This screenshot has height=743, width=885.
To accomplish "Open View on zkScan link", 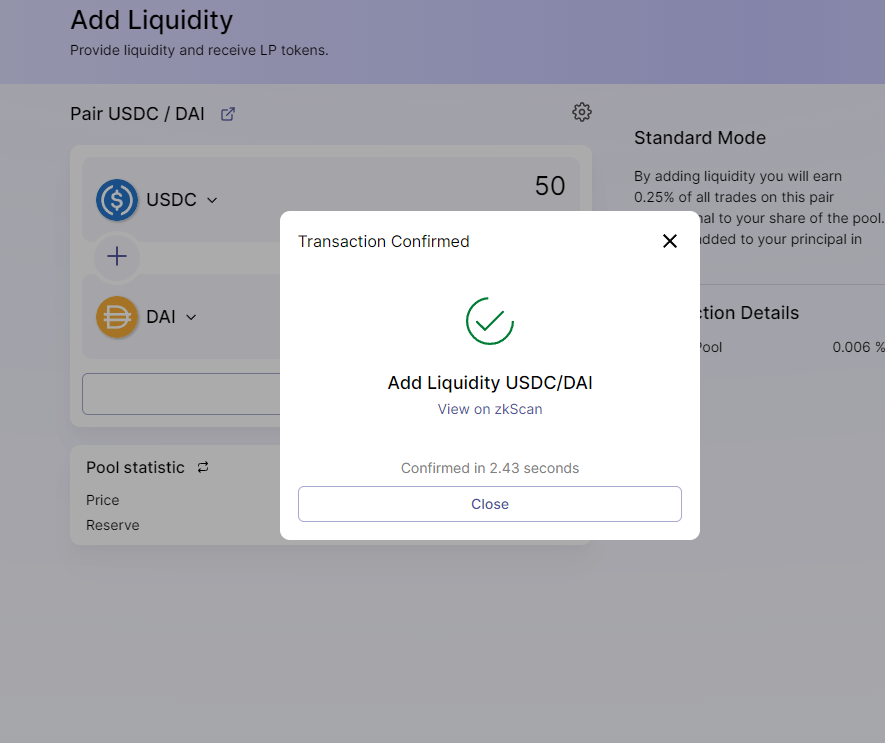I will coord(489,409).
